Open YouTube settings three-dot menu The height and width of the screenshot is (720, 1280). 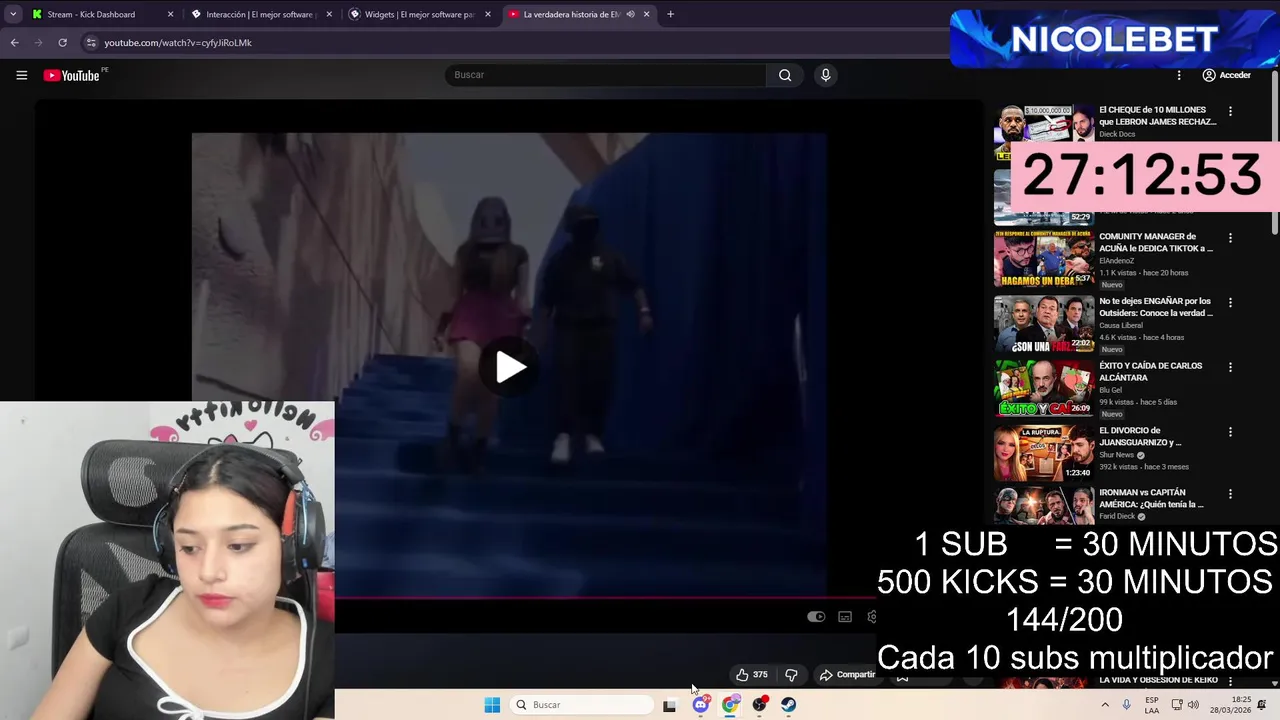(x=1179, y=75)
